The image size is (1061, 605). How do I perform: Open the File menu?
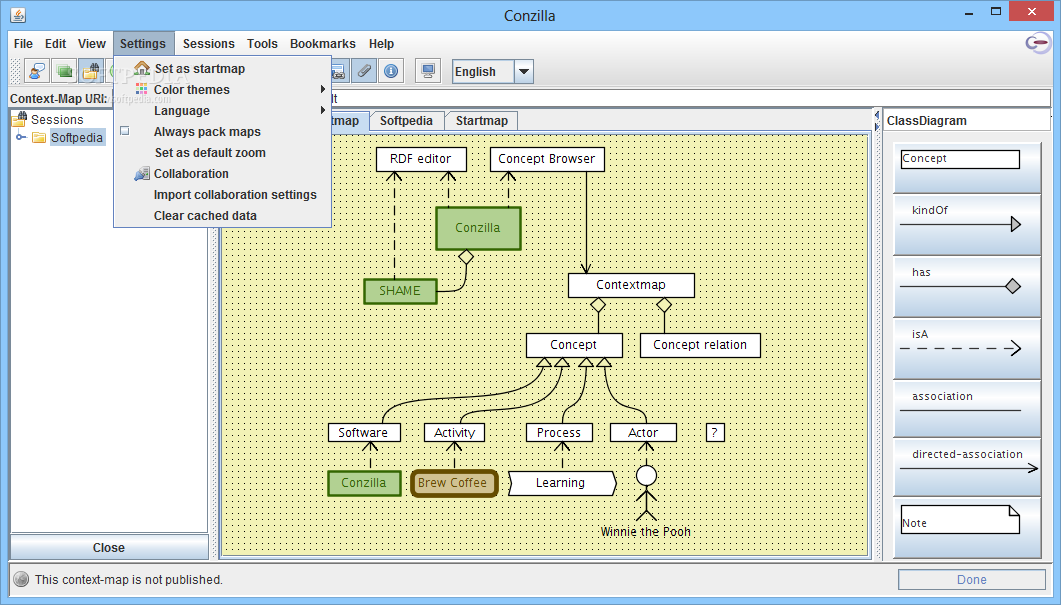(23, 43)
